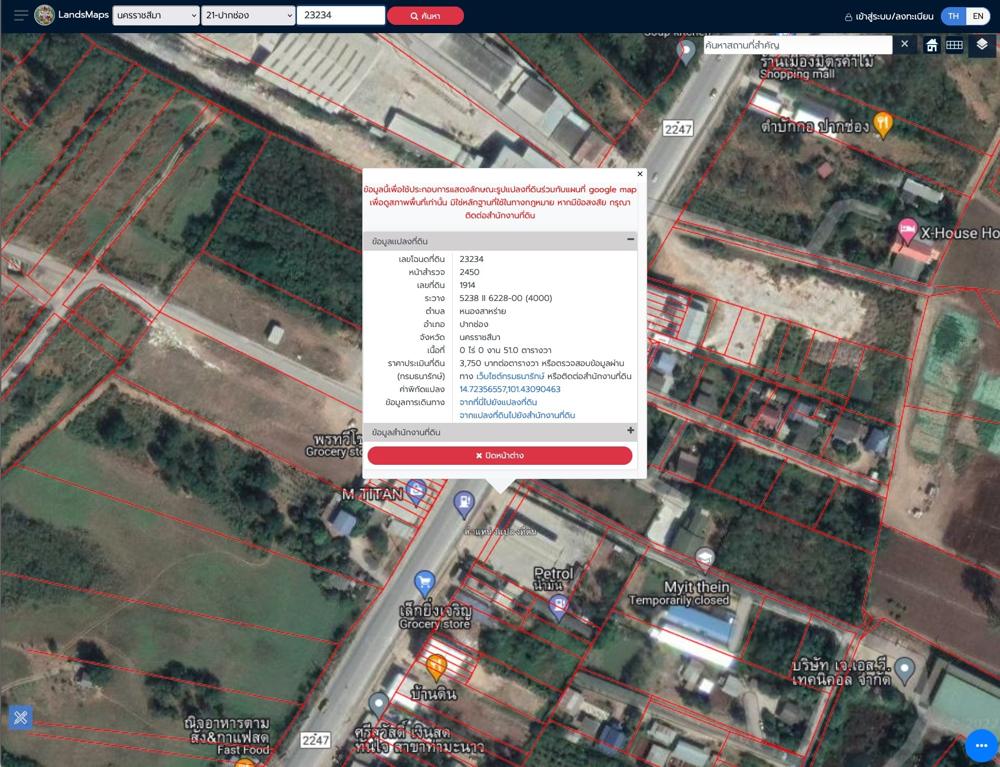
Task: Click the X-House hotel pin
Action: pos(907,230)
